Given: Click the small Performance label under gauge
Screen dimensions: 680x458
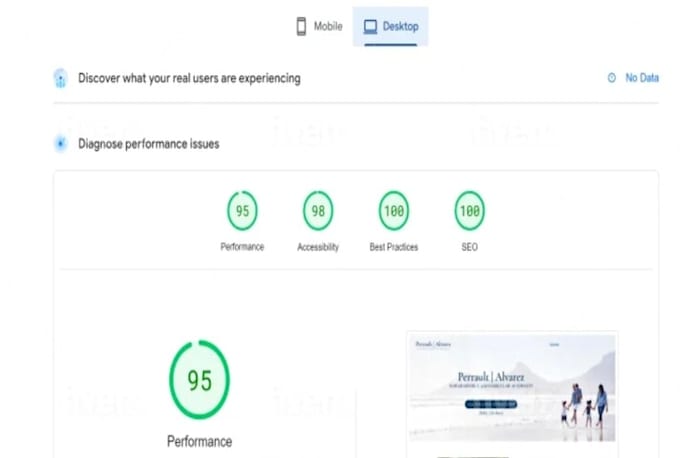Looking at the screenshot, I should (x=242, y=247).
